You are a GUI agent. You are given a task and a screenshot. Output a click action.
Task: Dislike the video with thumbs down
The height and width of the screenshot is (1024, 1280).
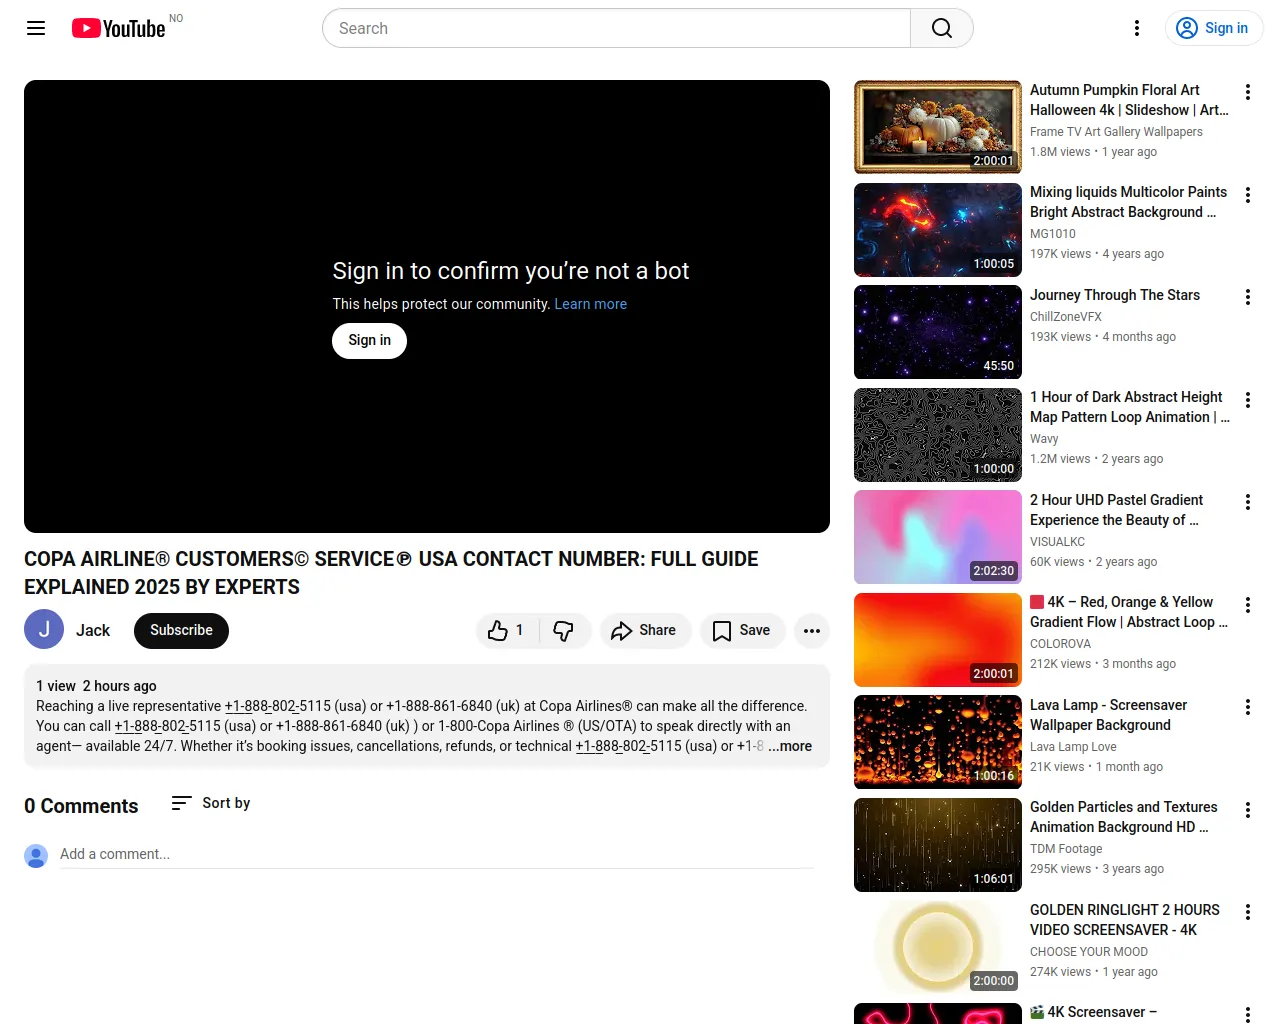pyautogui.click(x=564, y=630)
